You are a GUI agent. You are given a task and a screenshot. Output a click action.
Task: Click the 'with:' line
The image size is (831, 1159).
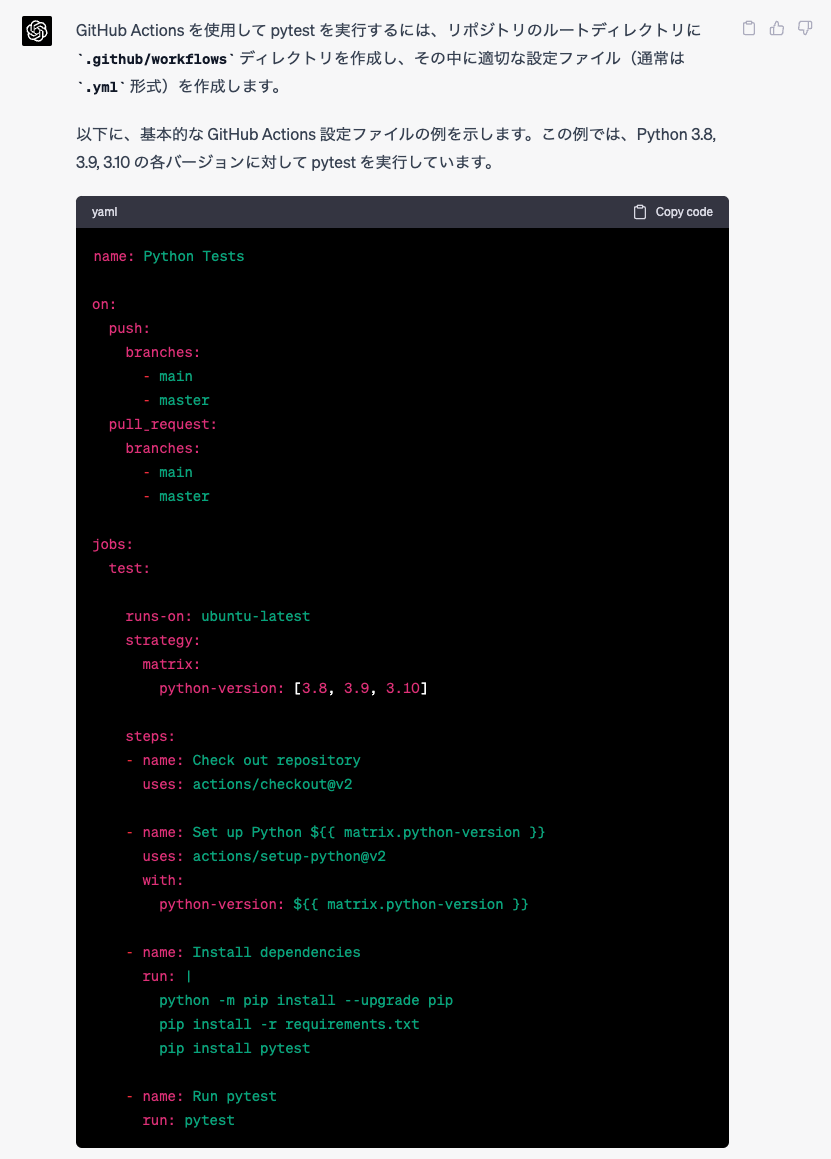[163, 880]
